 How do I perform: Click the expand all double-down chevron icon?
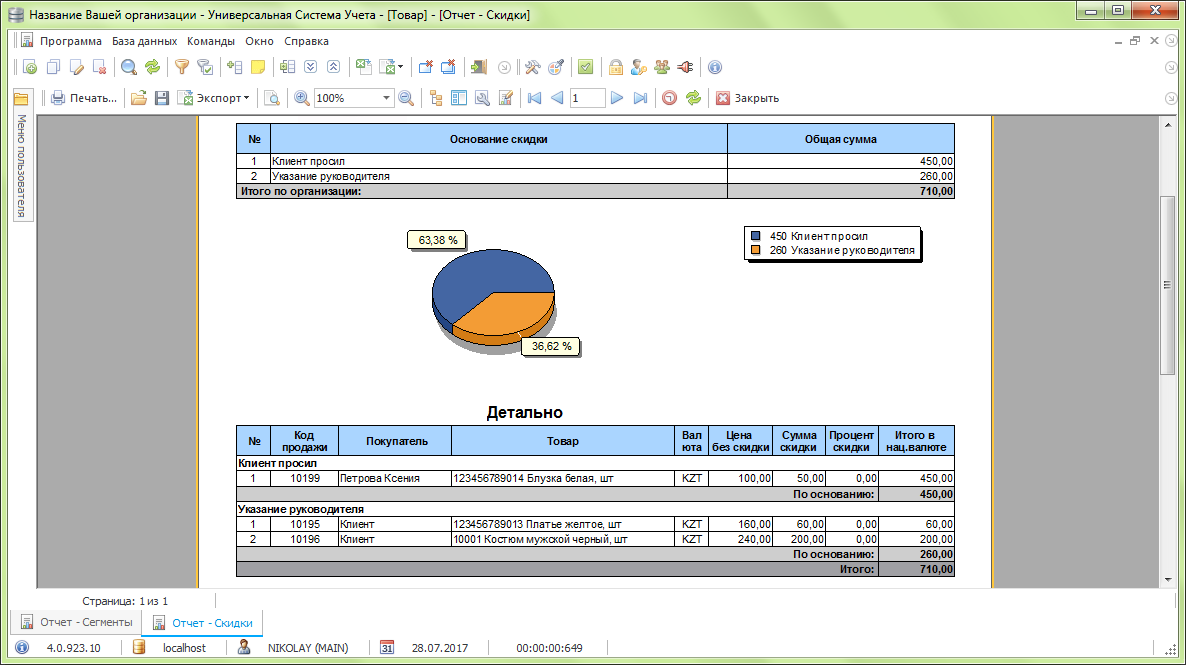(x=310, y=67)
